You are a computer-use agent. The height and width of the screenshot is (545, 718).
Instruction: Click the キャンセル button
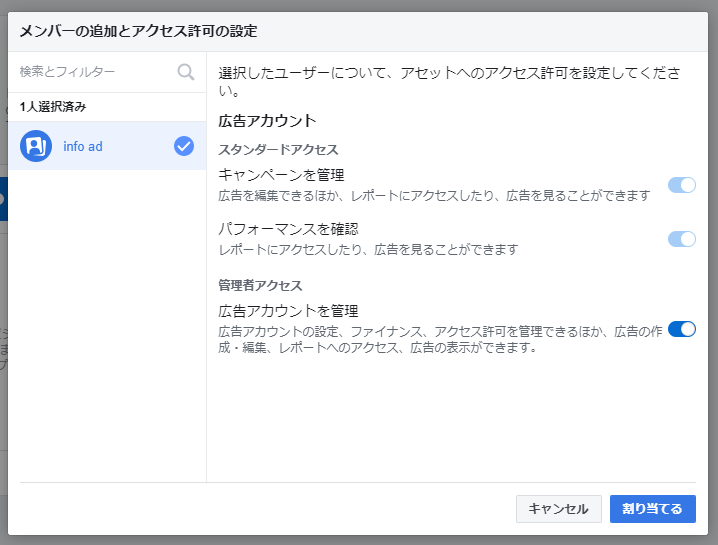coord(559,509)
